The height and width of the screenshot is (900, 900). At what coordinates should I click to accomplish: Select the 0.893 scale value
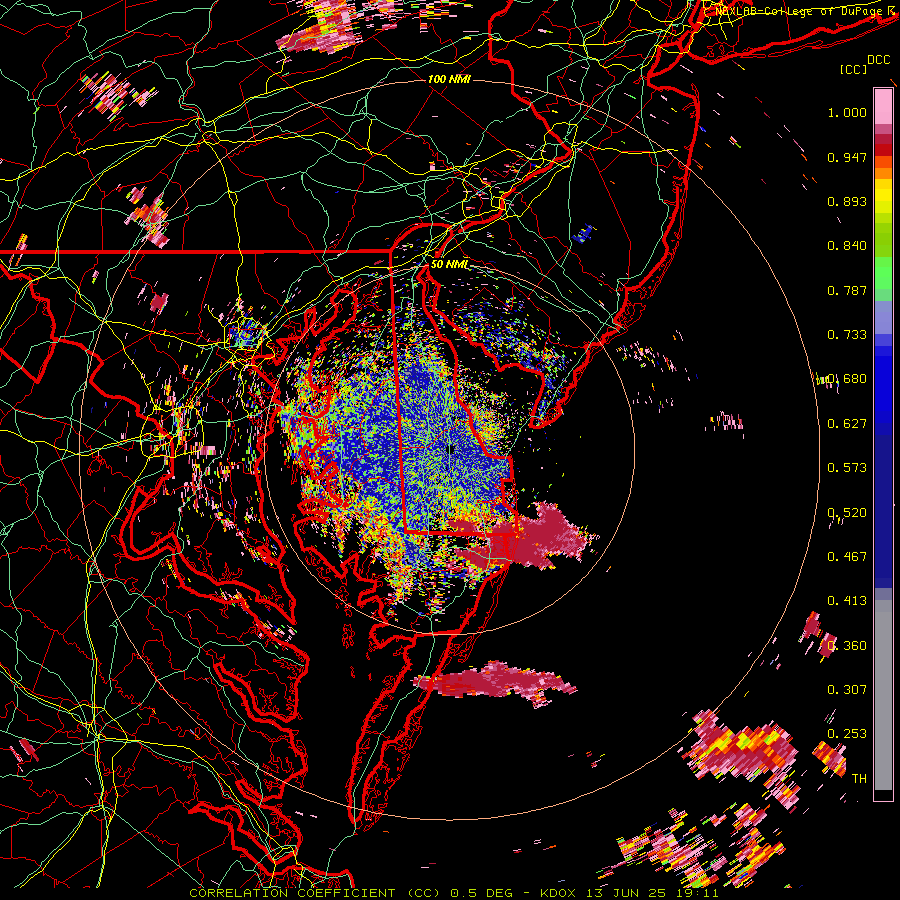point(847,201)
